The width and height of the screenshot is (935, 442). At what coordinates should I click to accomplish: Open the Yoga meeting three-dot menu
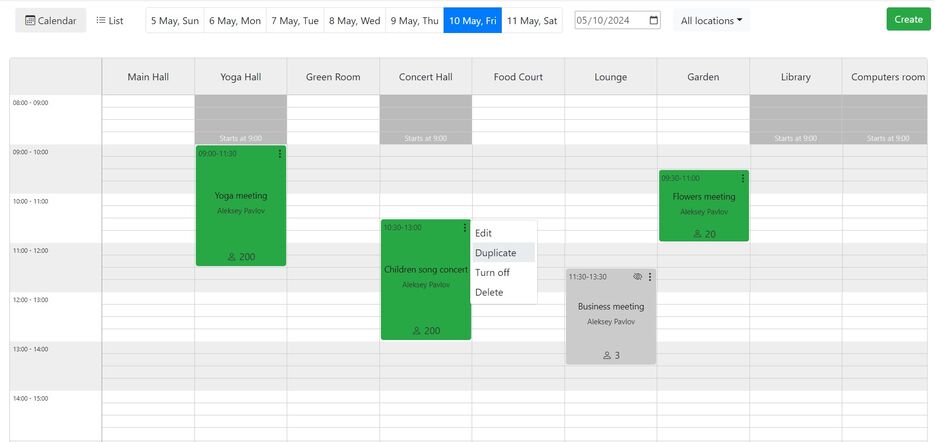pos(280,153)
